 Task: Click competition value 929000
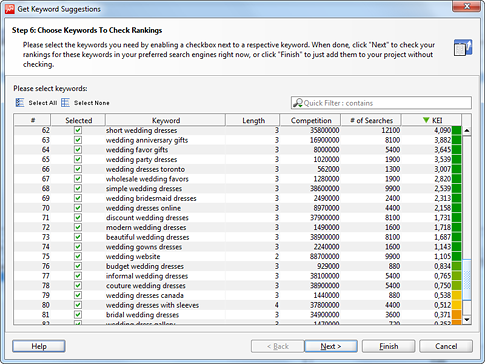coord(328,266)
